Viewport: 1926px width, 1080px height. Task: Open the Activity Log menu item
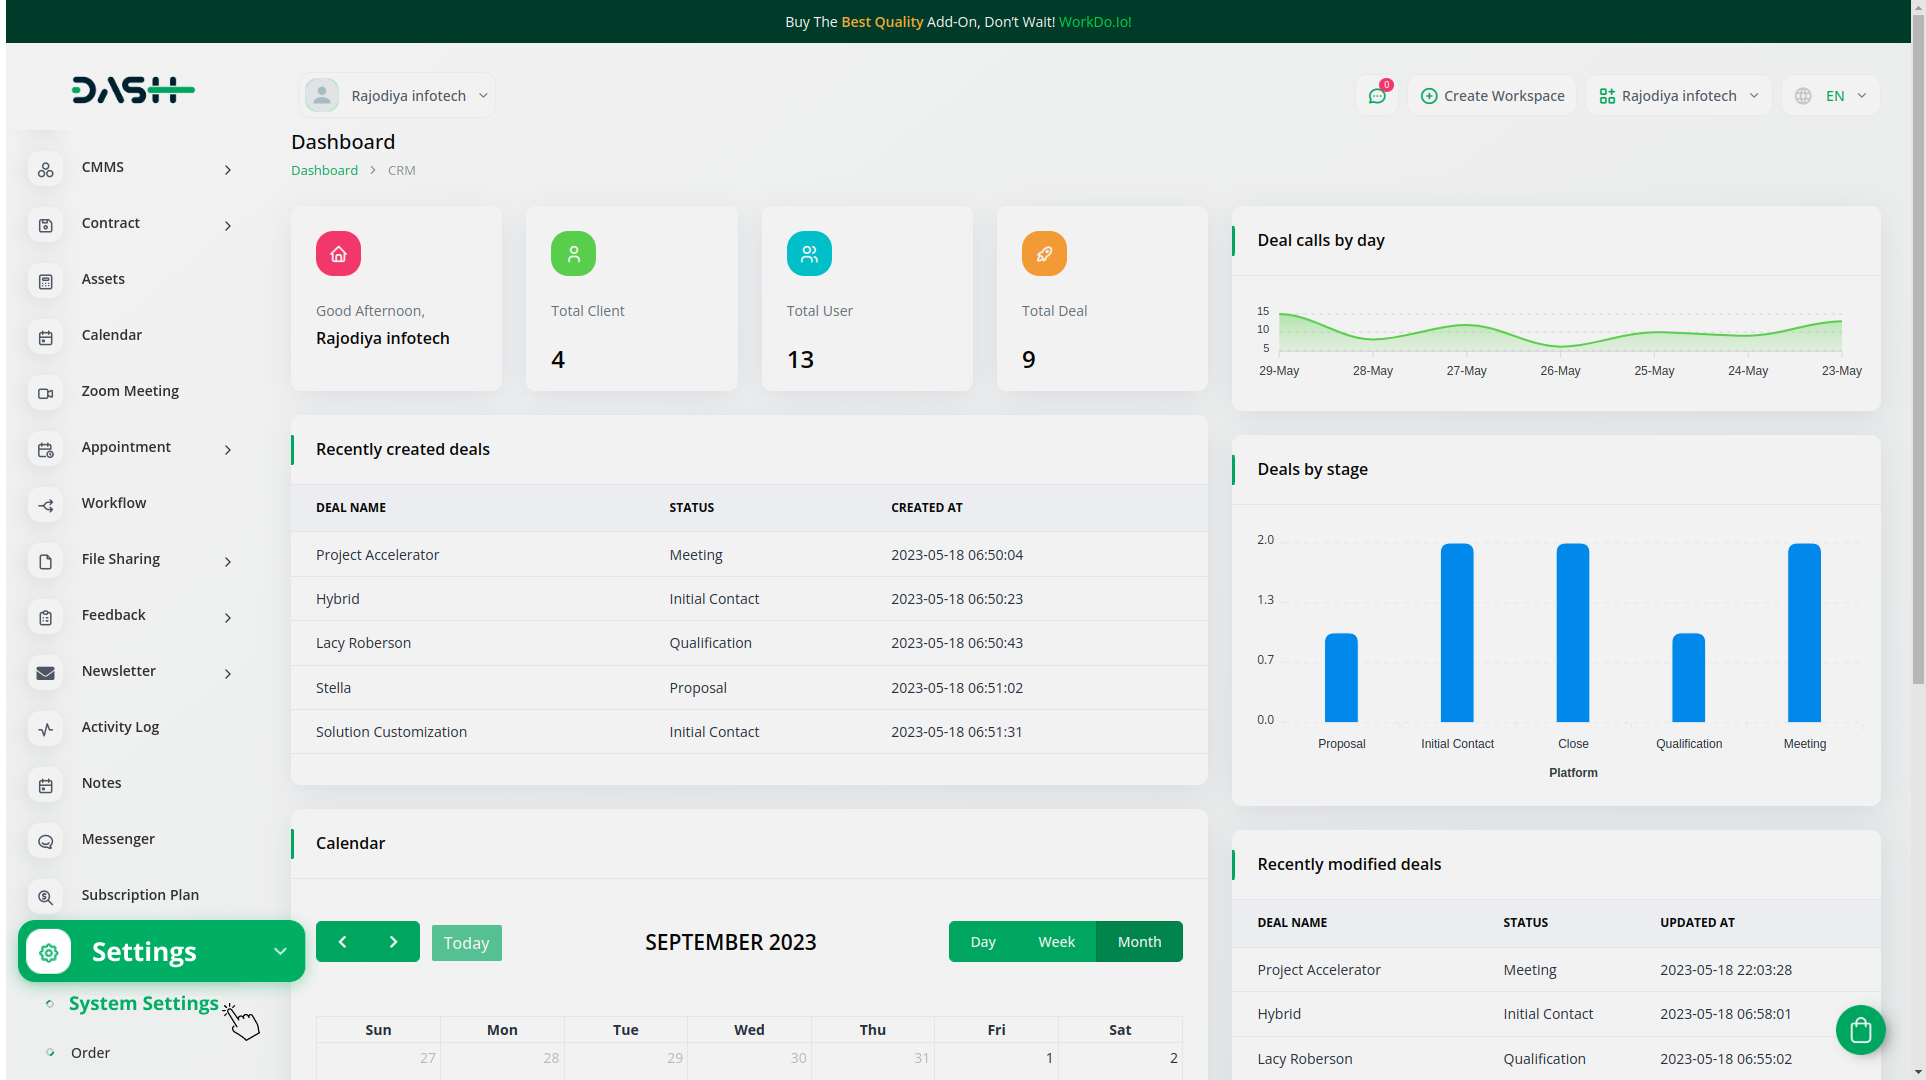click(120, 727)
